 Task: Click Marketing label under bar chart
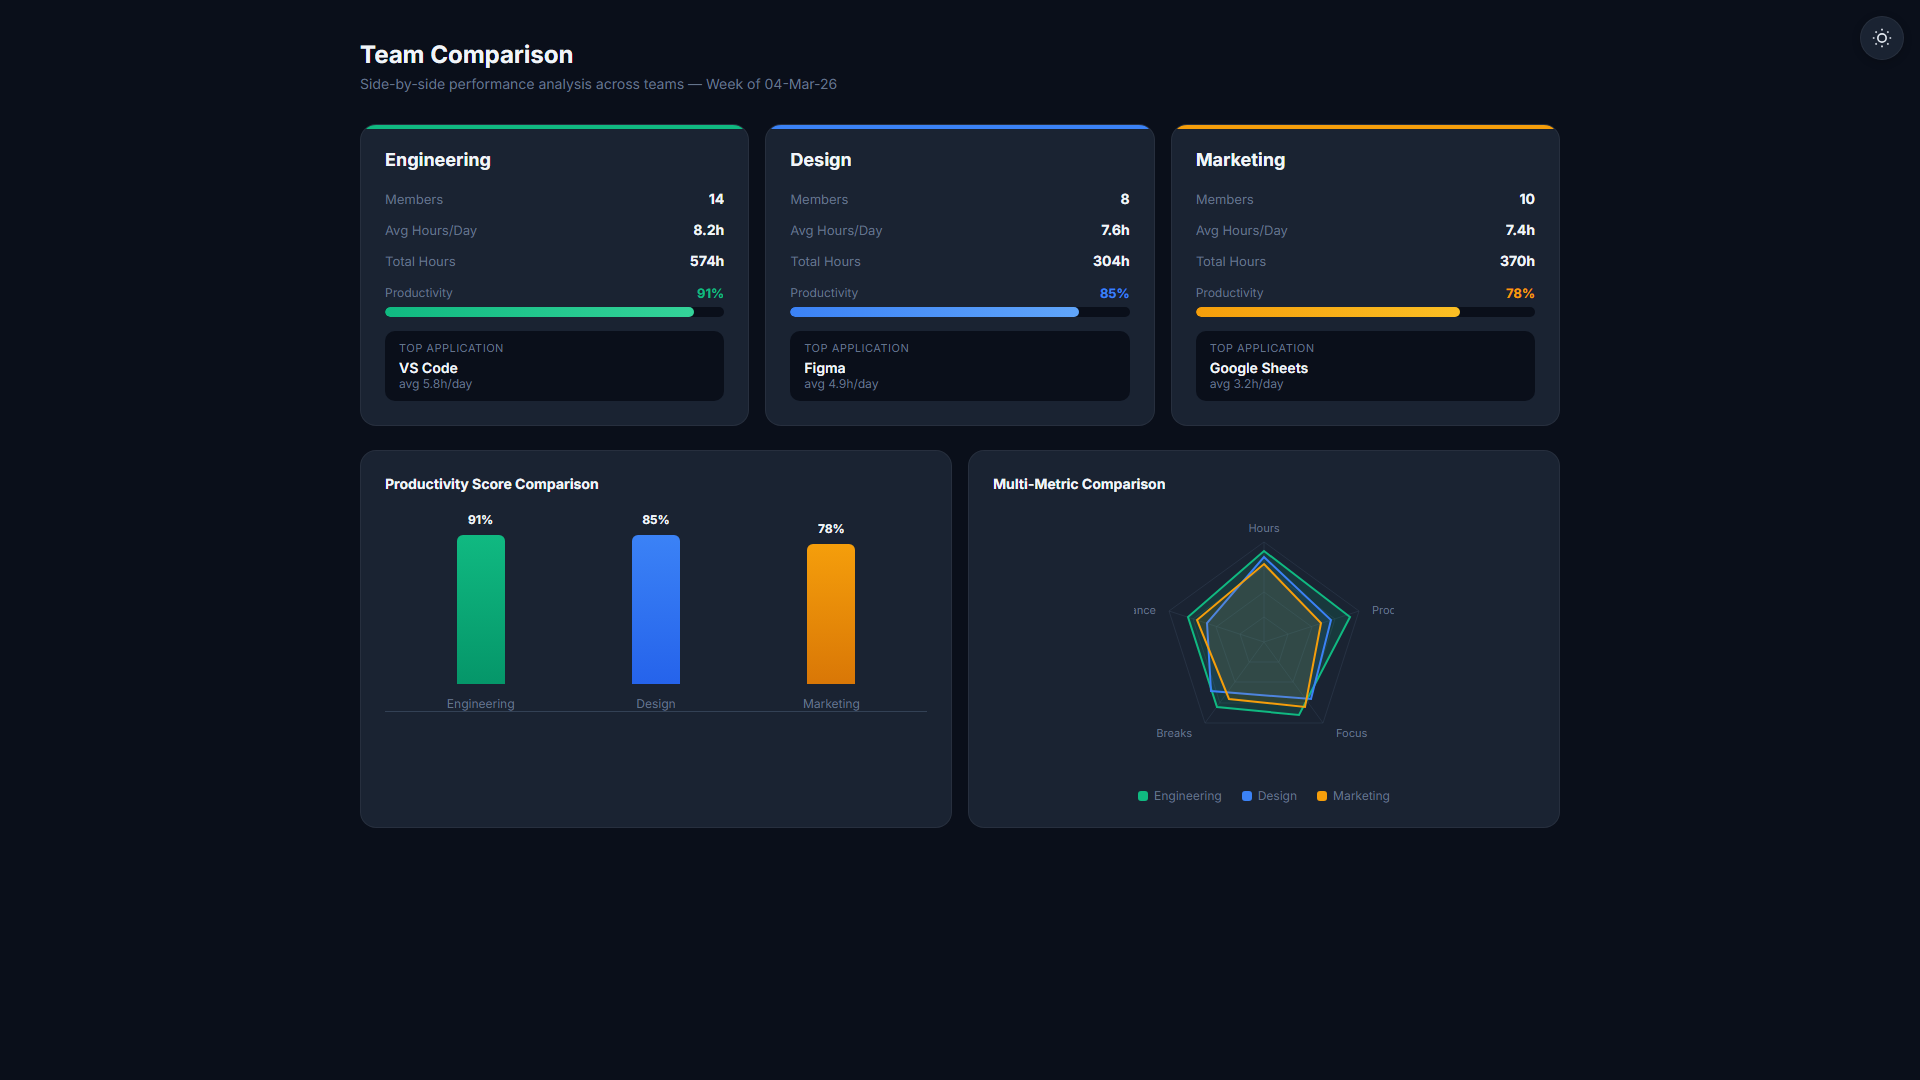[x=831, y=704]
